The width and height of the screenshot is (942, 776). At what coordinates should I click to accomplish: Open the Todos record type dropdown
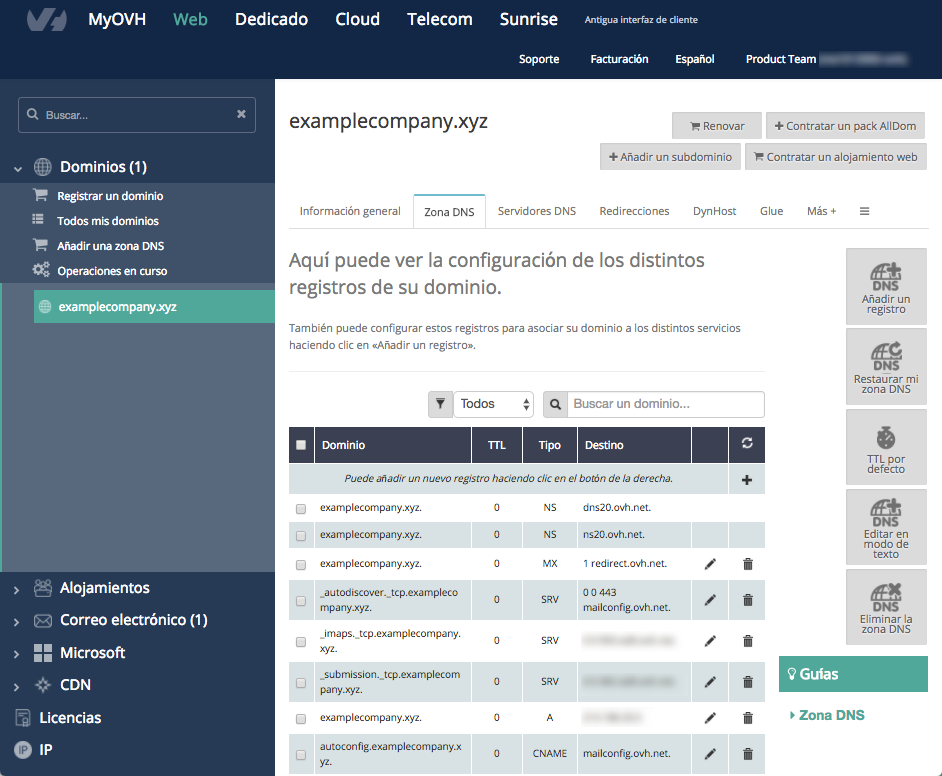click(493, 404)
